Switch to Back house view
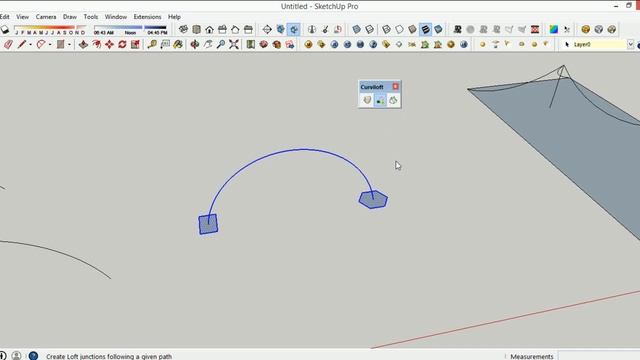The image size is (640, 360). [235, 29]
